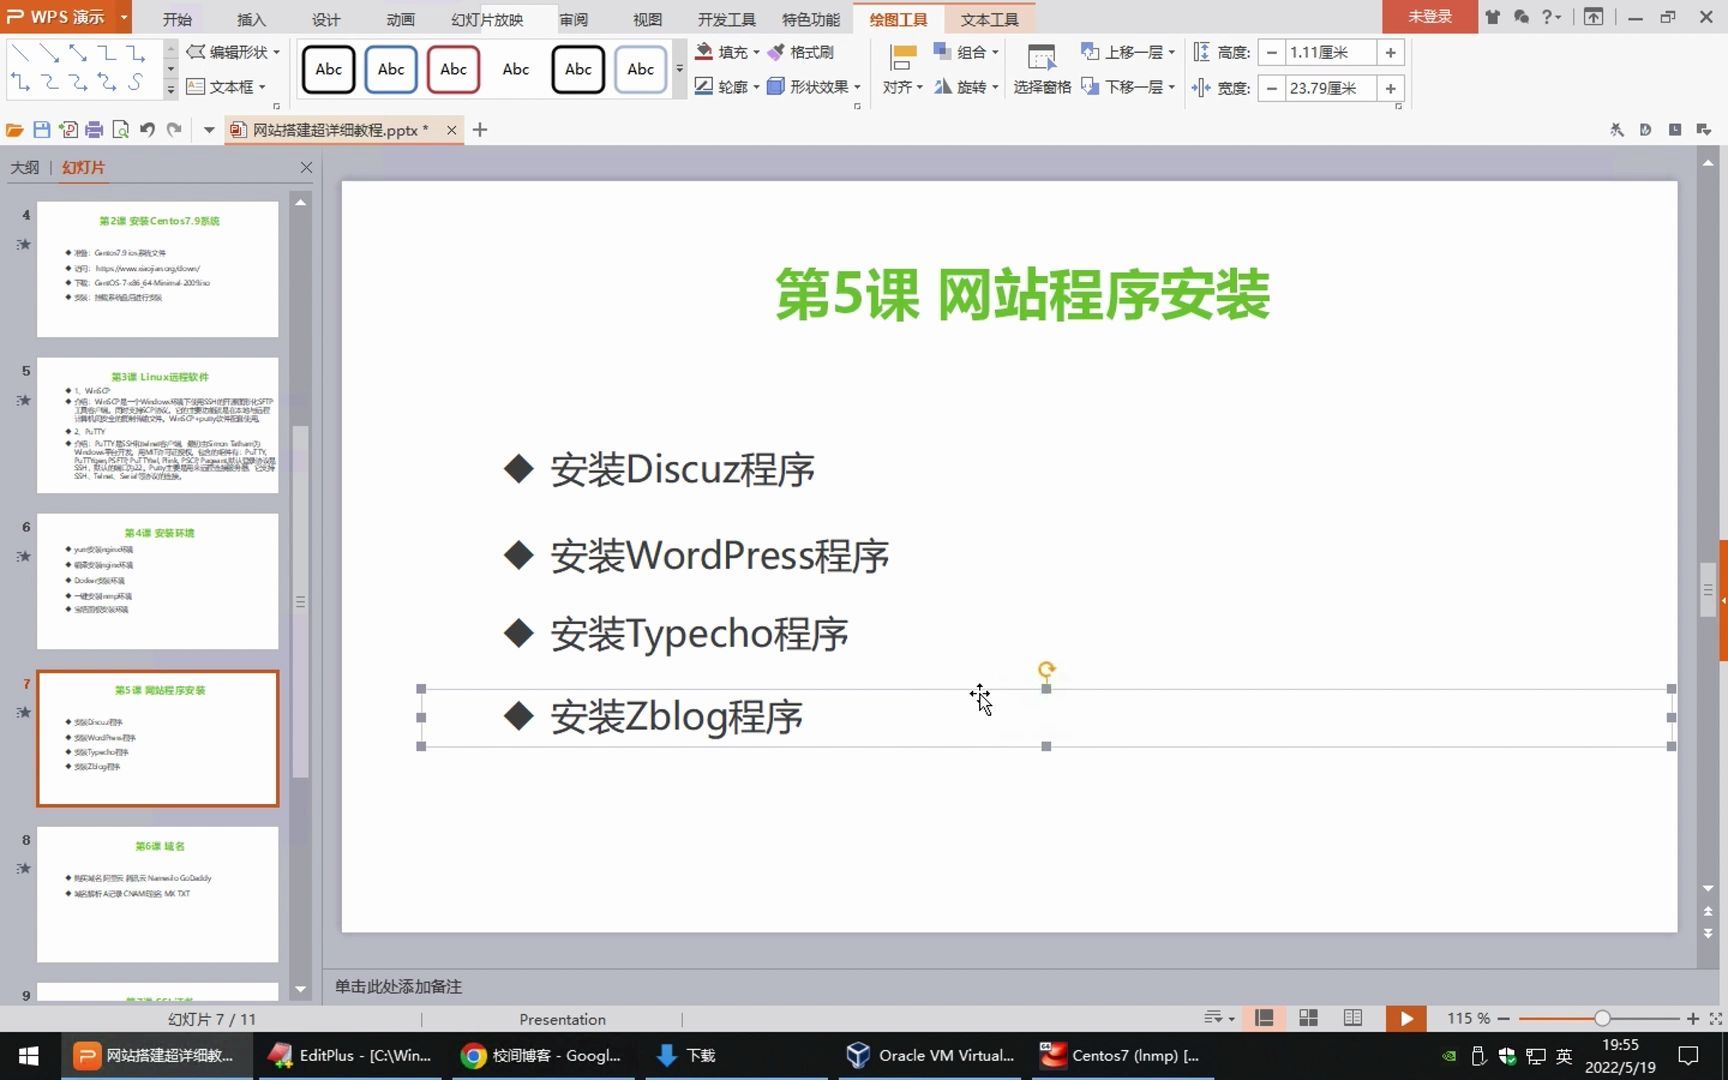Choose the double-arrow line shape

pos(78,52)
